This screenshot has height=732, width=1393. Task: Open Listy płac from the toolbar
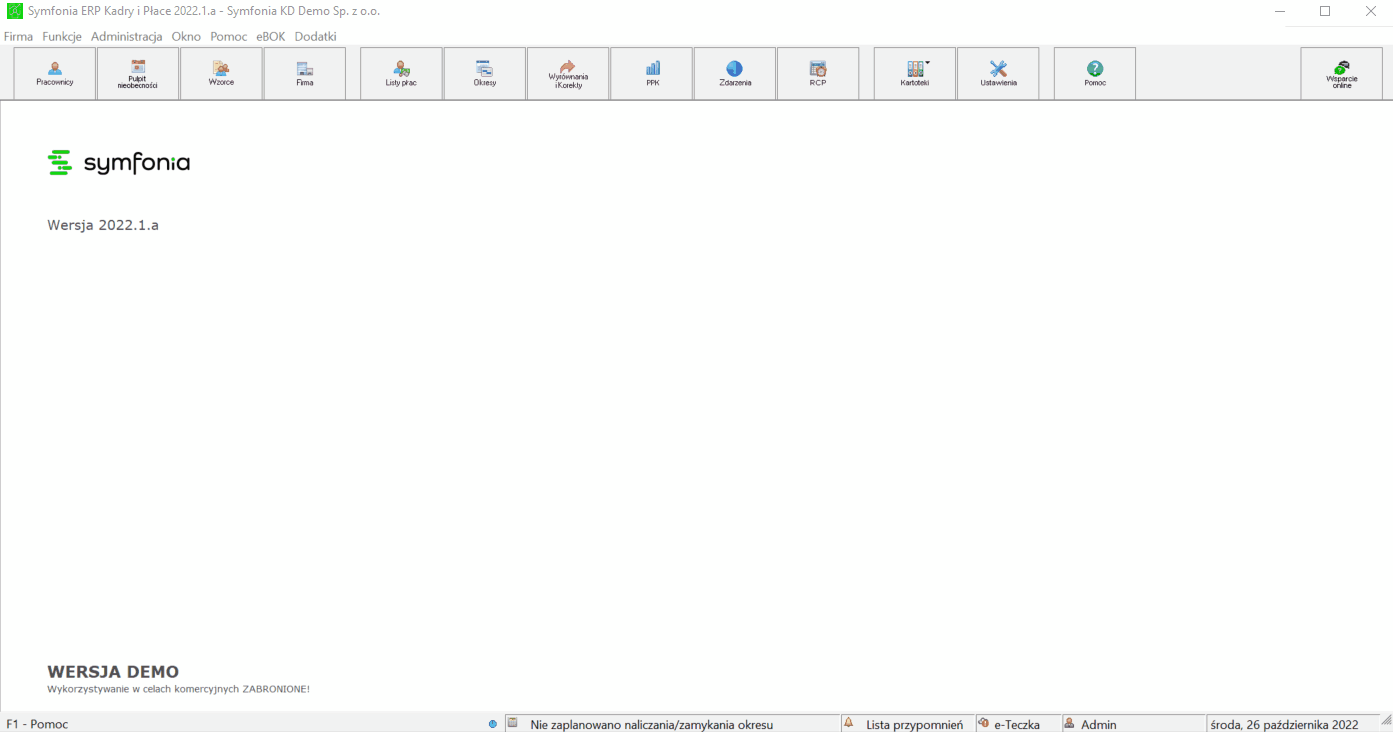(x=401, y=73)
